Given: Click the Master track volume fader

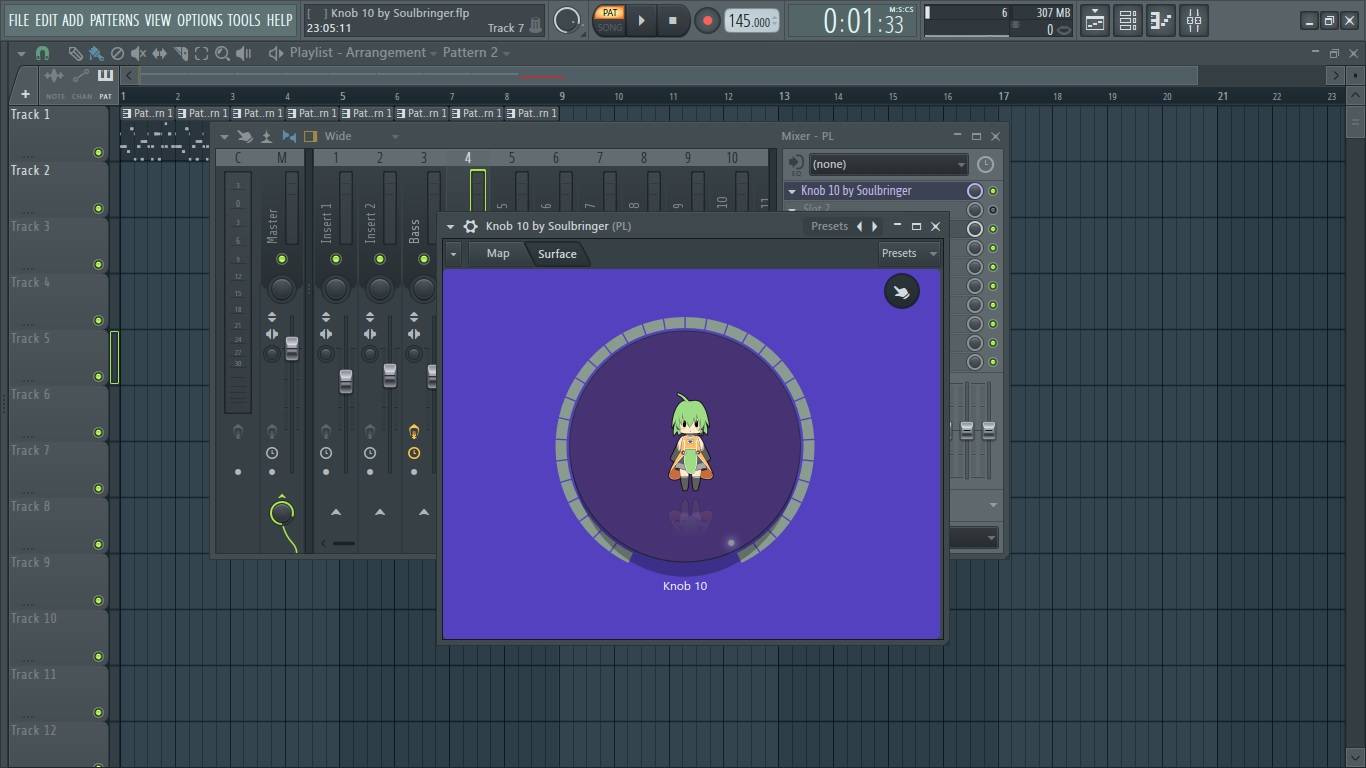Looking at the screenshot, I should 292,348.
